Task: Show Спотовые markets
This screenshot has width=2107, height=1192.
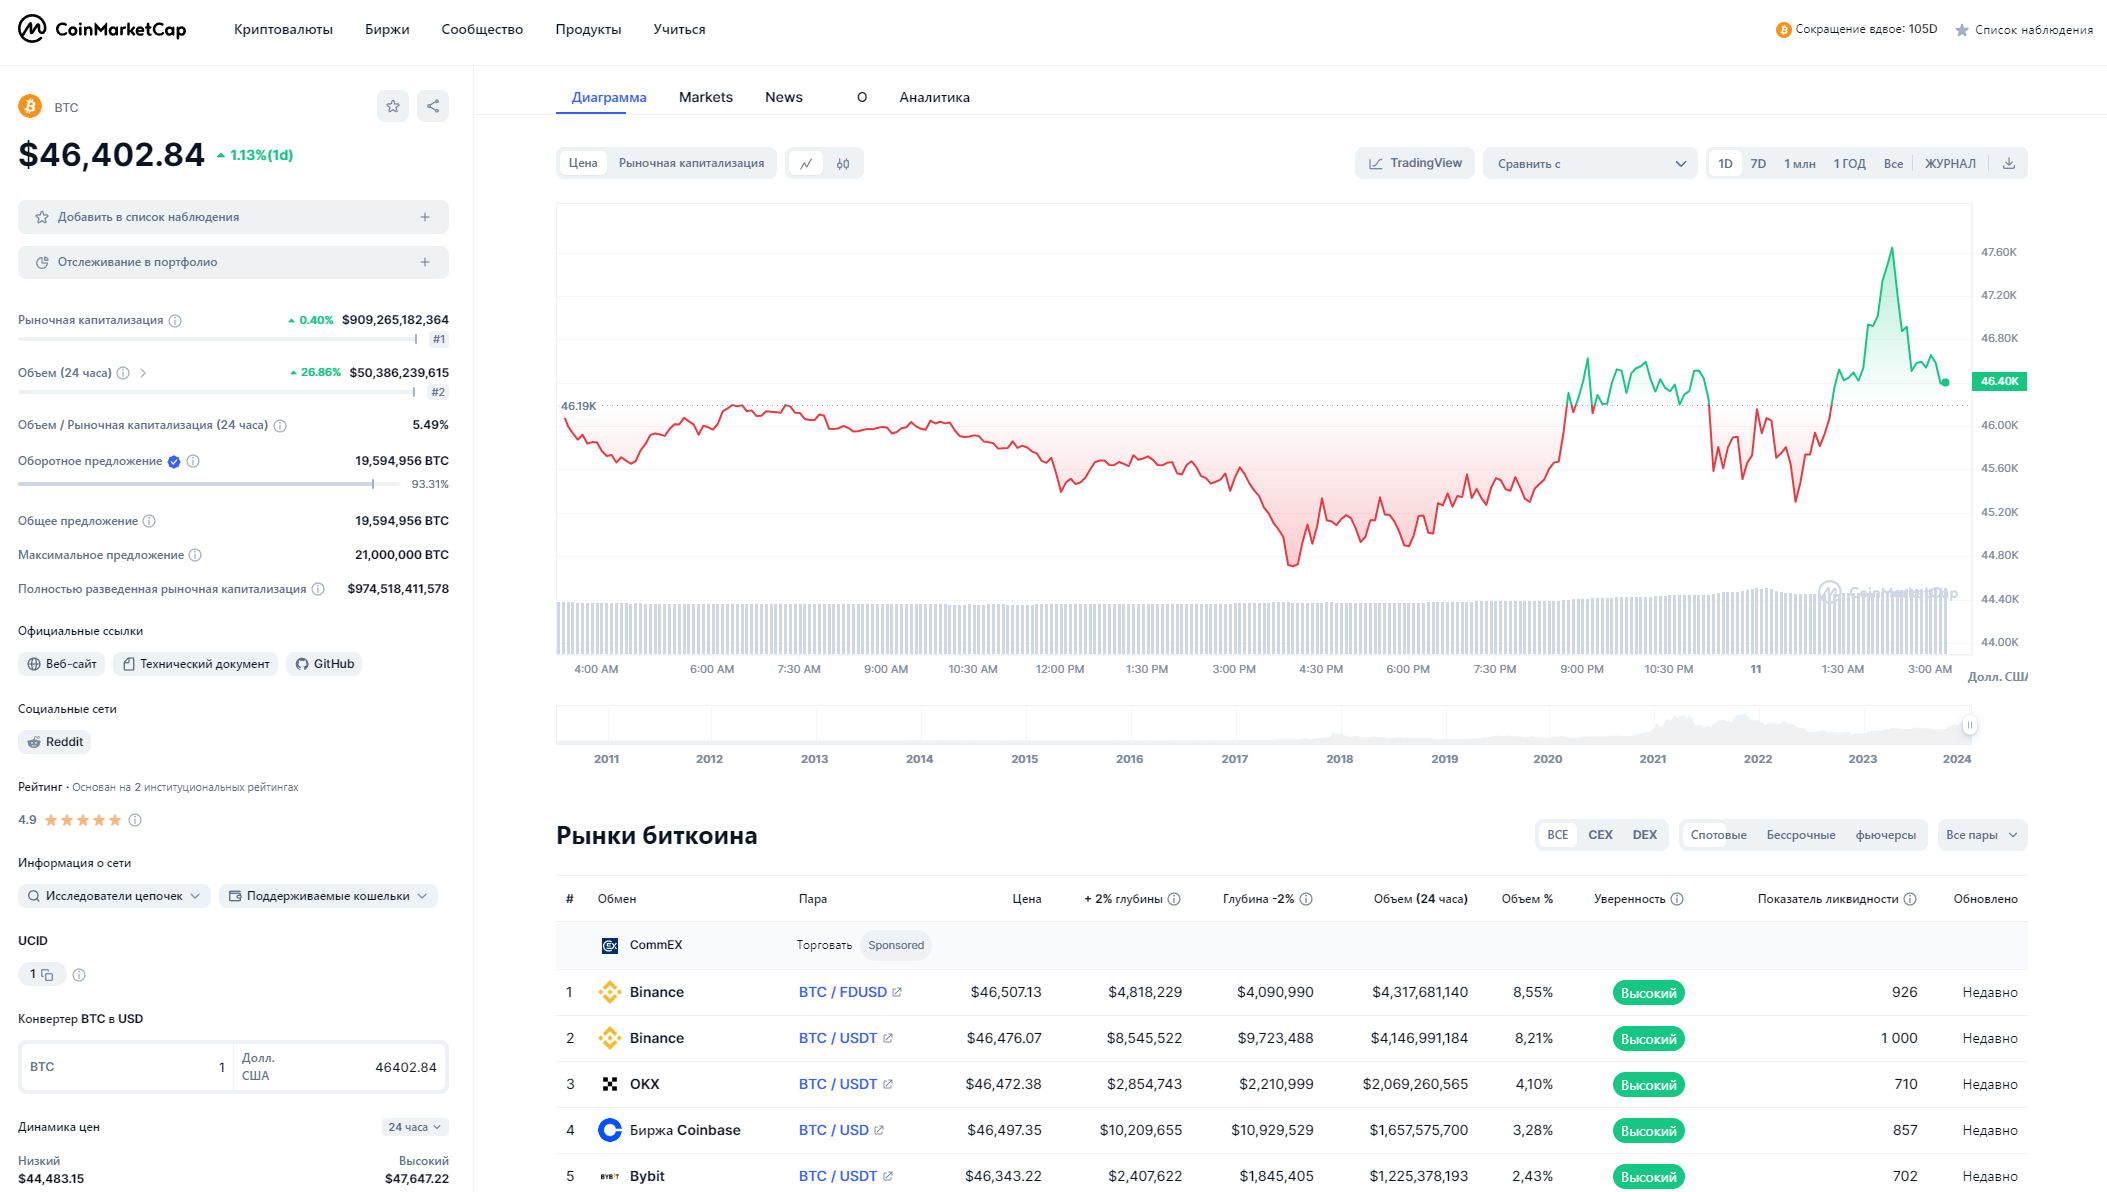Action: click(x=1718, y=835)
